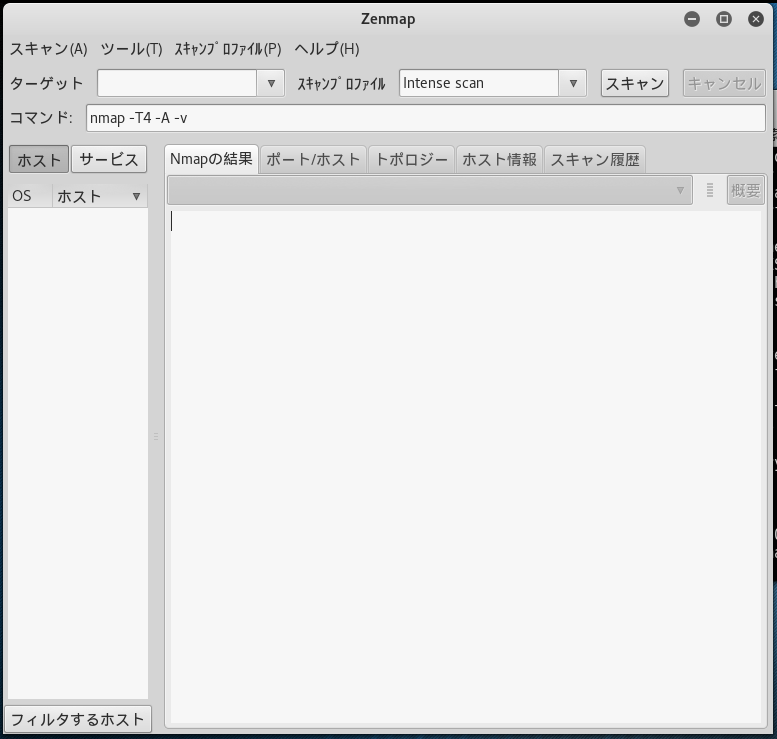777x739 pixels.
Task: Open the ヘルプ(H) menu
Action: pos(327,49)
